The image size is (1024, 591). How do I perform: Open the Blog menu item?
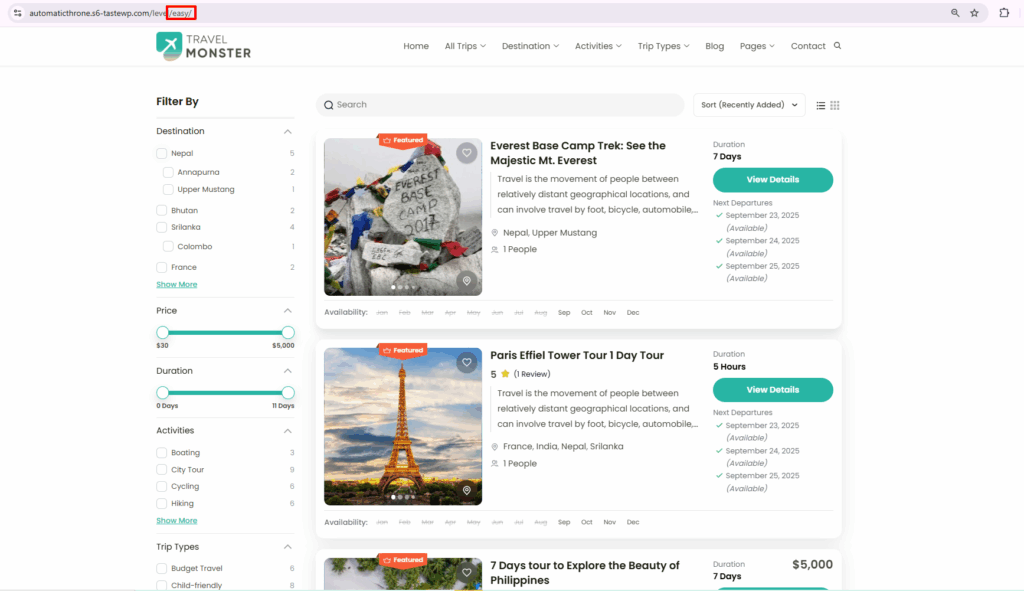point(714,46)
